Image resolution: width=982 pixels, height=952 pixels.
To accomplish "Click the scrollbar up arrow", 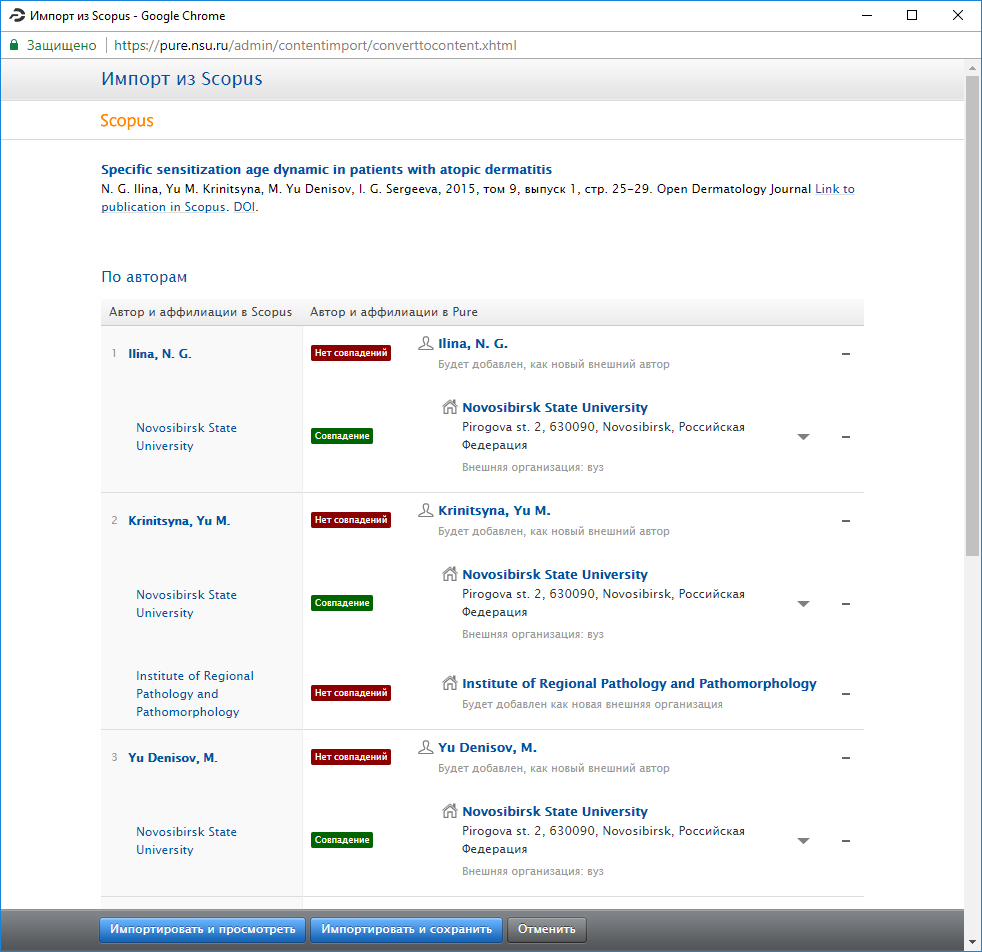I will (972, 68).
